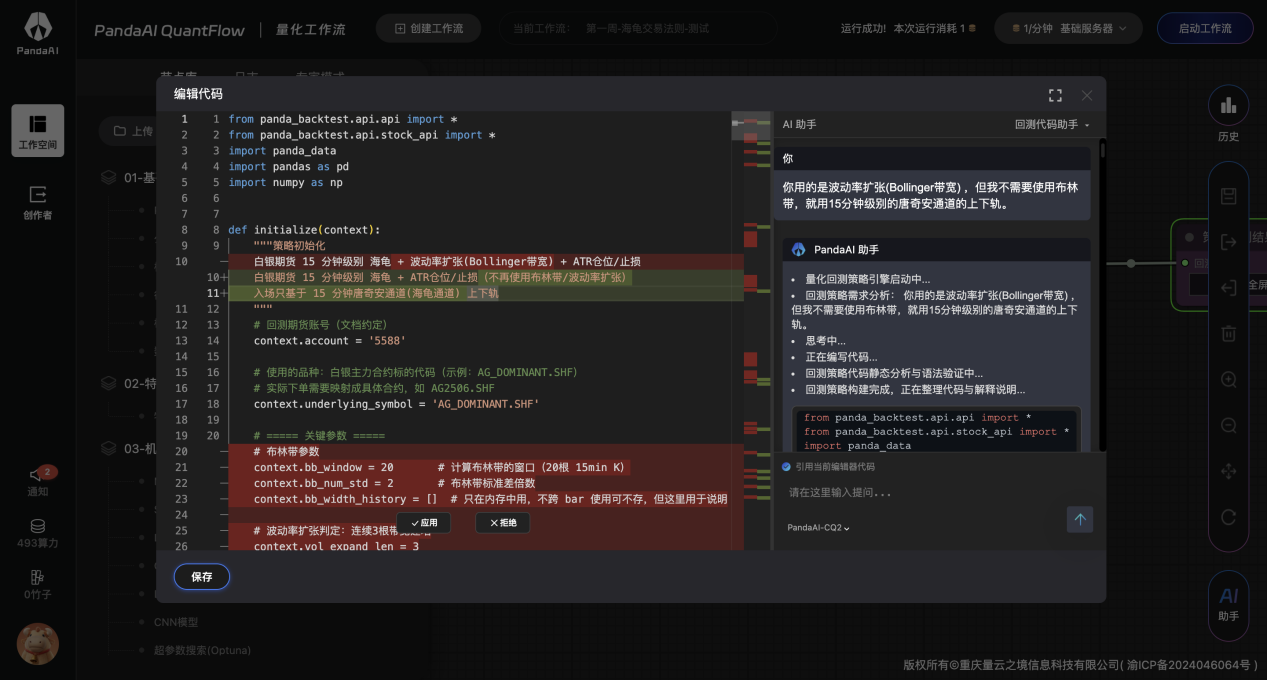Screen dimensions: 1267x680
Task: Click the import numpy as np line
Action: (285, 182)
